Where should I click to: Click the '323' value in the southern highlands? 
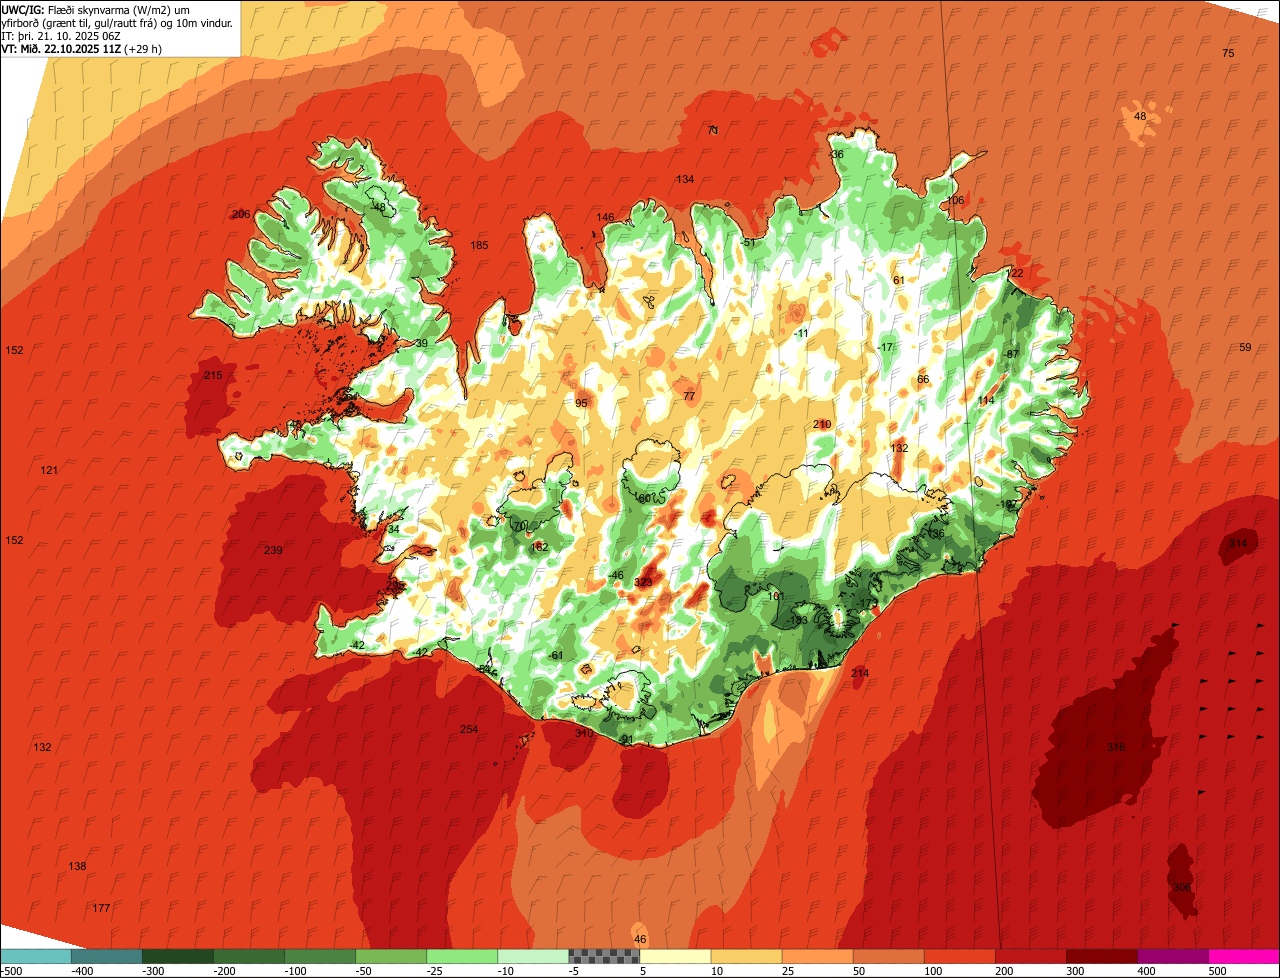(643, 581)
